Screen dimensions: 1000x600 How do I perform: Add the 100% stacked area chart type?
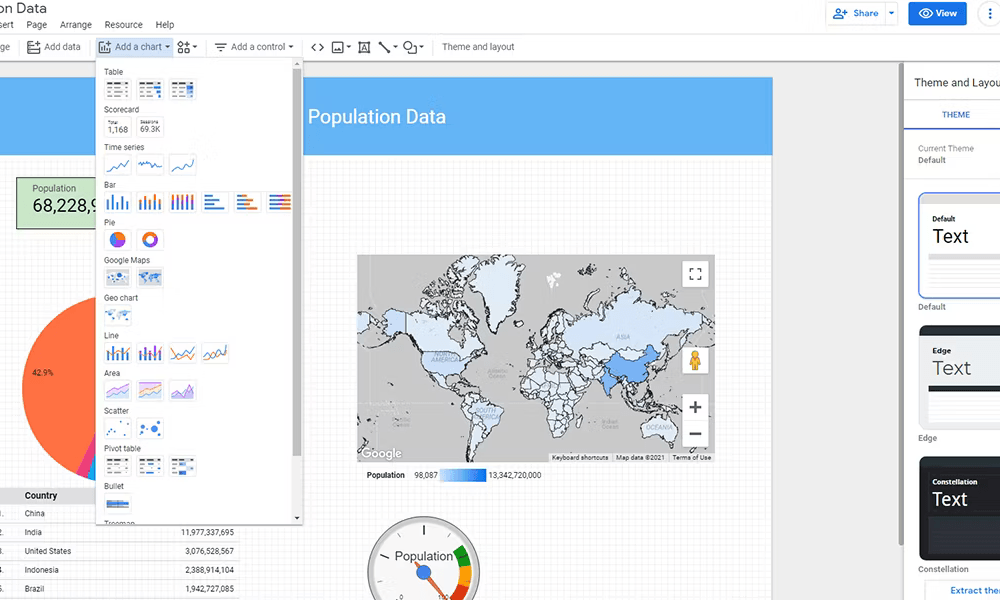pyautogui.click(x=182, y=390)
